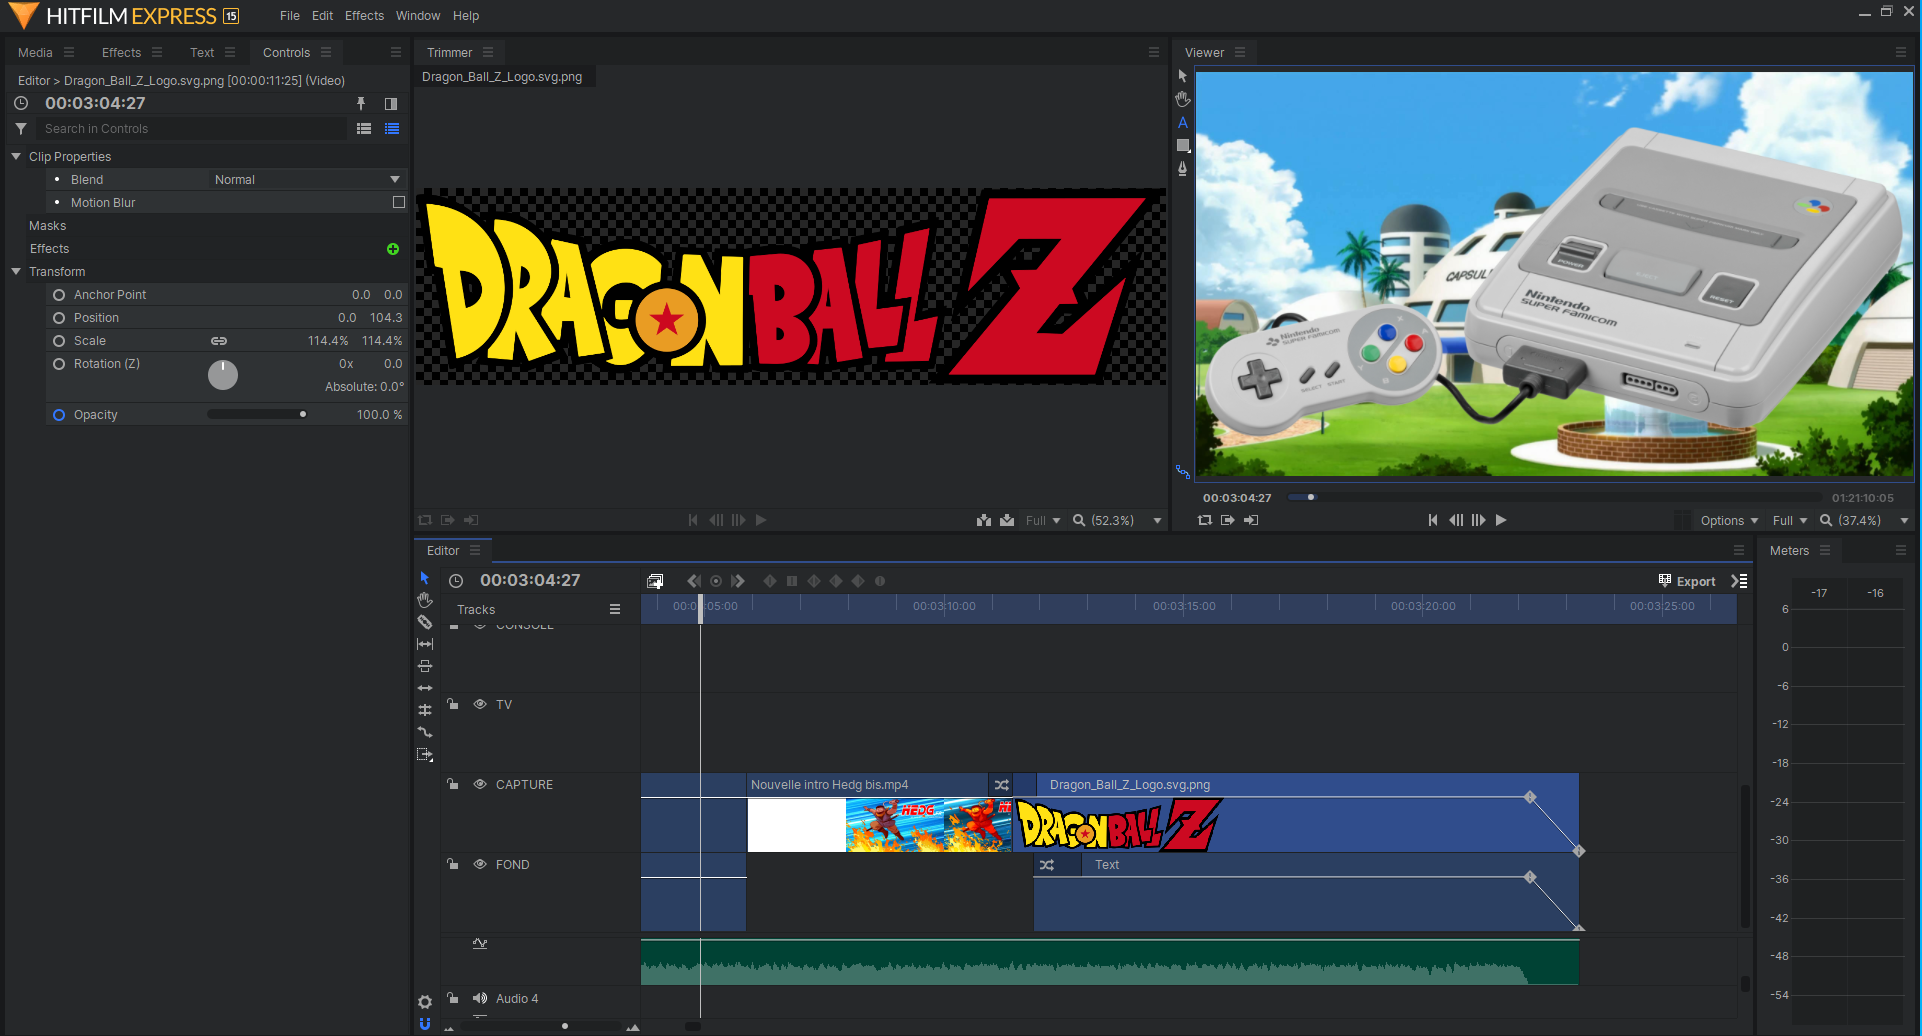The height and width of the screenshot is (1036, 1922).
Task: Step to next frame in Viewer
Action: tap(1478, 520)
